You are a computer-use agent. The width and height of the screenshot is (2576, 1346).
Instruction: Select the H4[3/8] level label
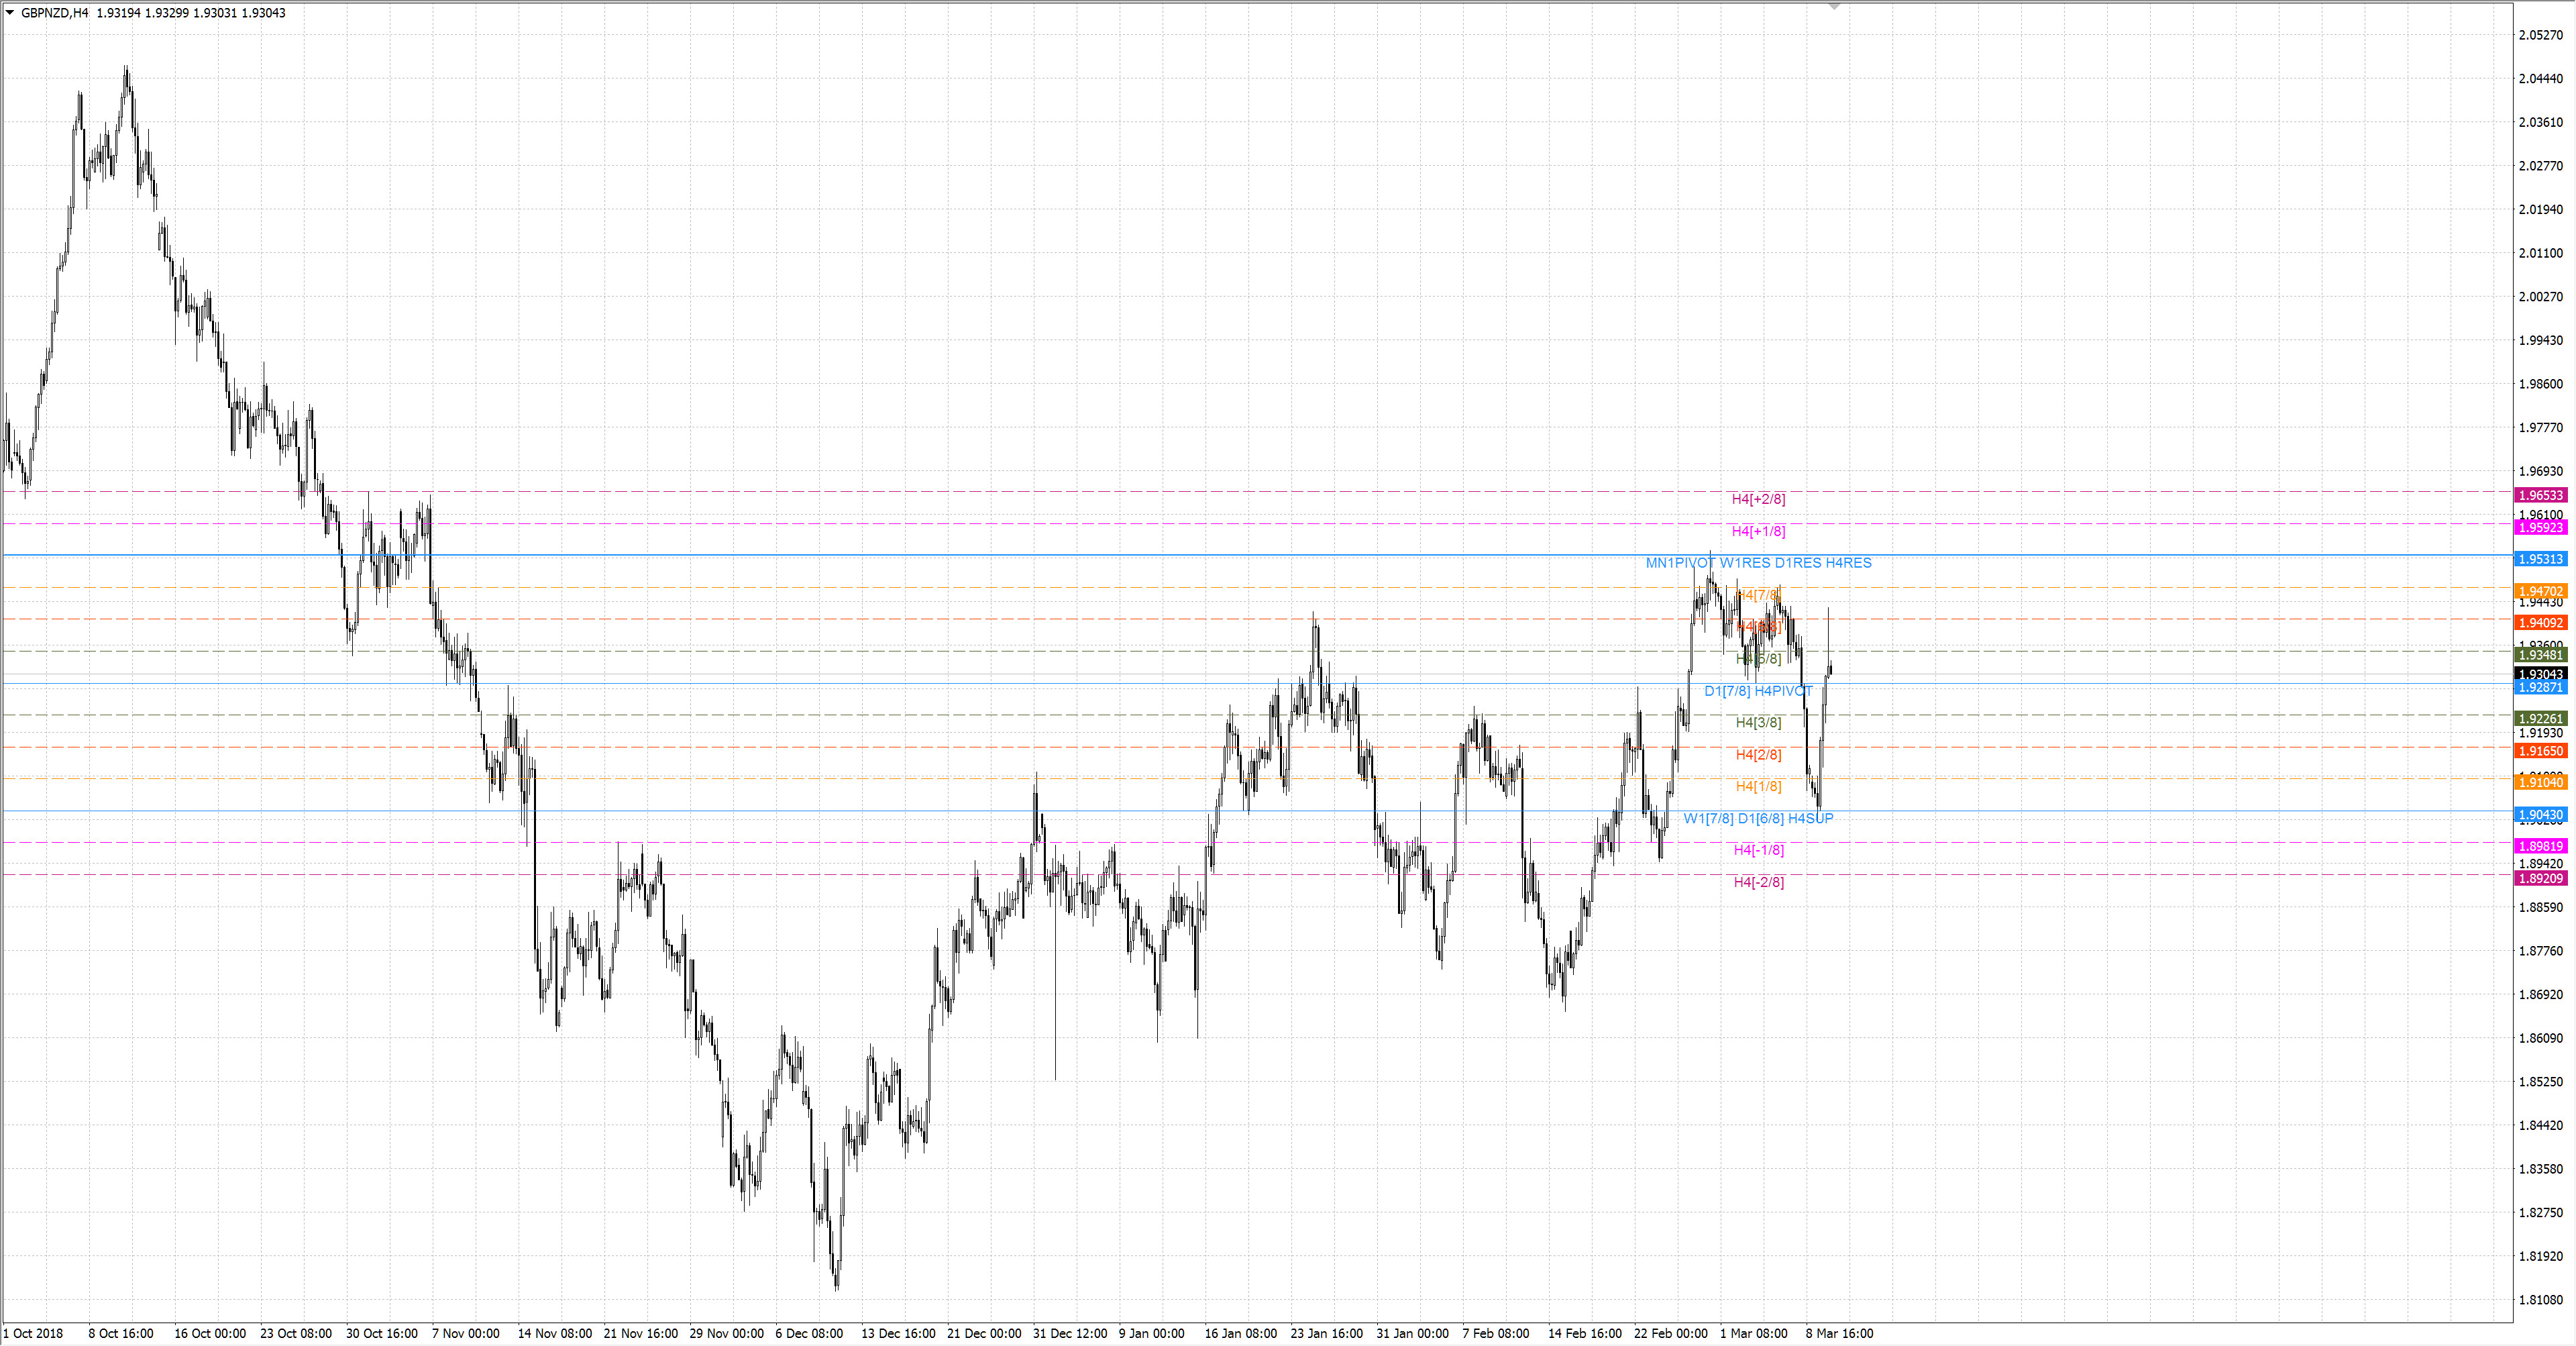pos(1758,722)
